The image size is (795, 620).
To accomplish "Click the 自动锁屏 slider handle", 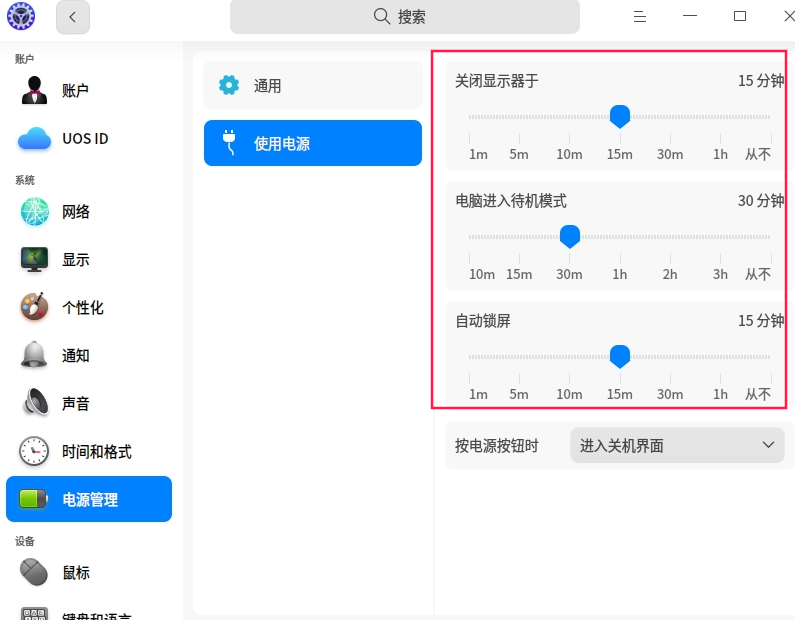I will pyautogui.click(x=620, y=357).
